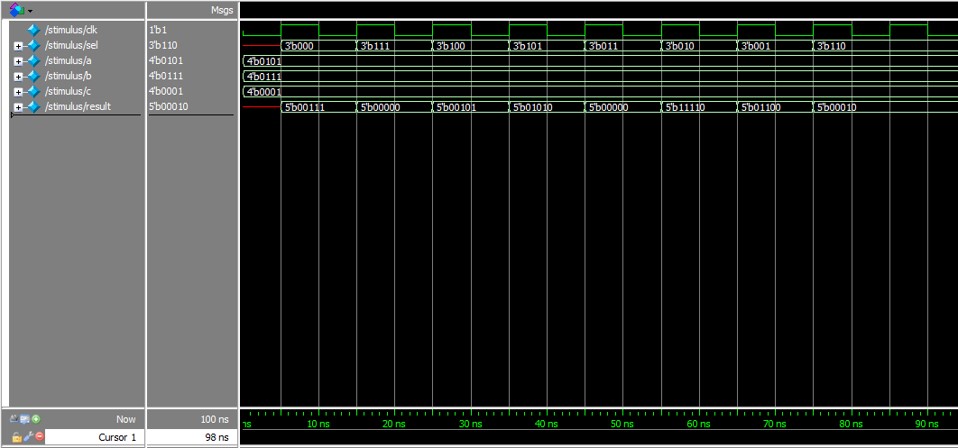Viewport: 958px width, 448px height.
Task: Expand the /stimulus/sel bus
Action: (18, 46)
